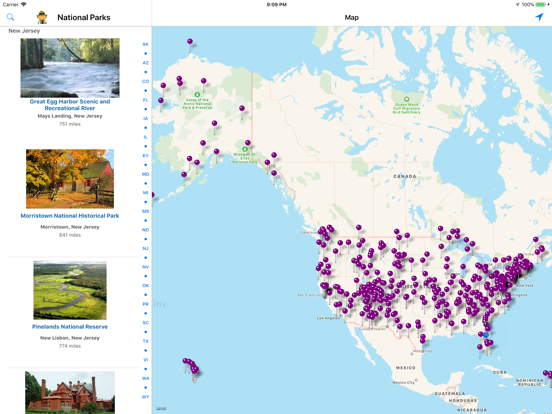Tap the park ranger mascot icon
Image resolution: width=552 pixels, height=414 pixels.
pyautogui.click(x=42, y=17)
